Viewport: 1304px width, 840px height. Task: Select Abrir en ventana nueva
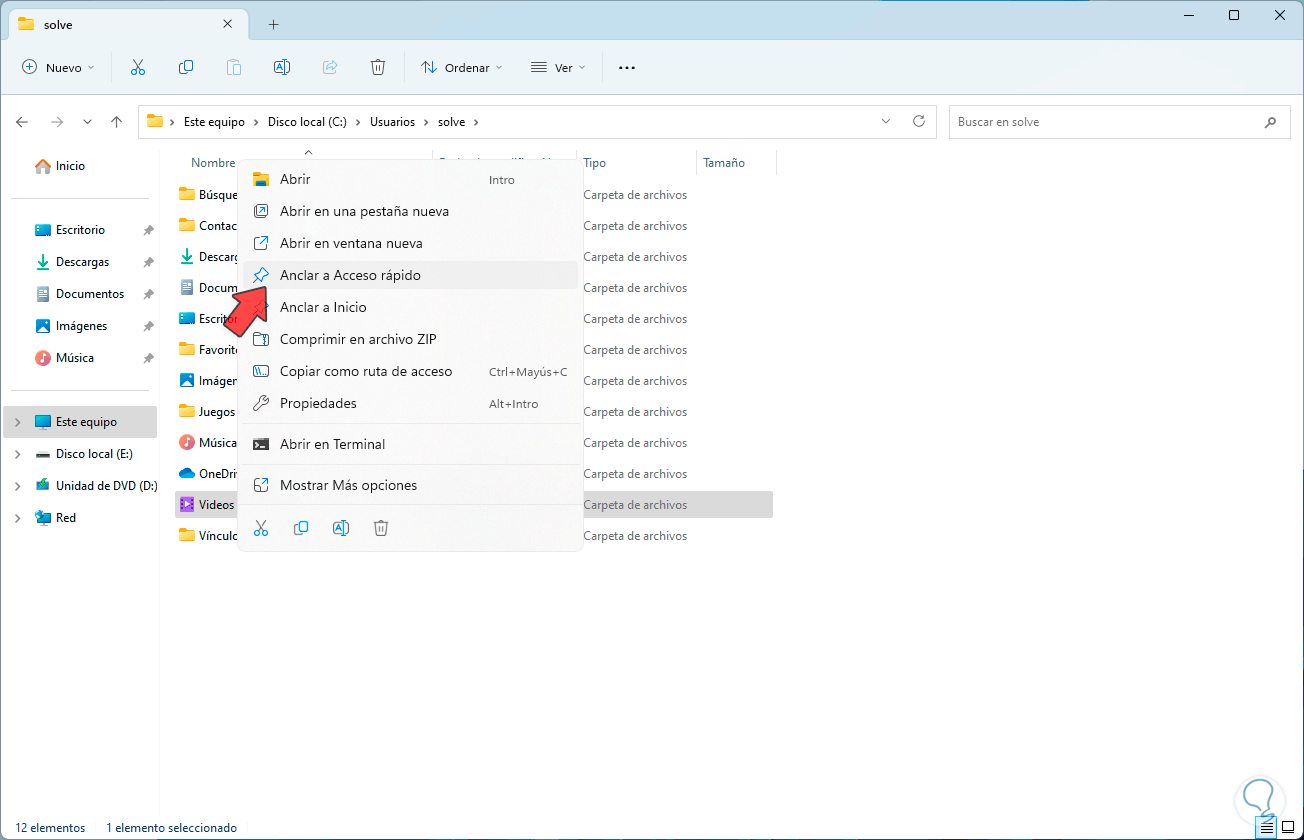(410, 243)
